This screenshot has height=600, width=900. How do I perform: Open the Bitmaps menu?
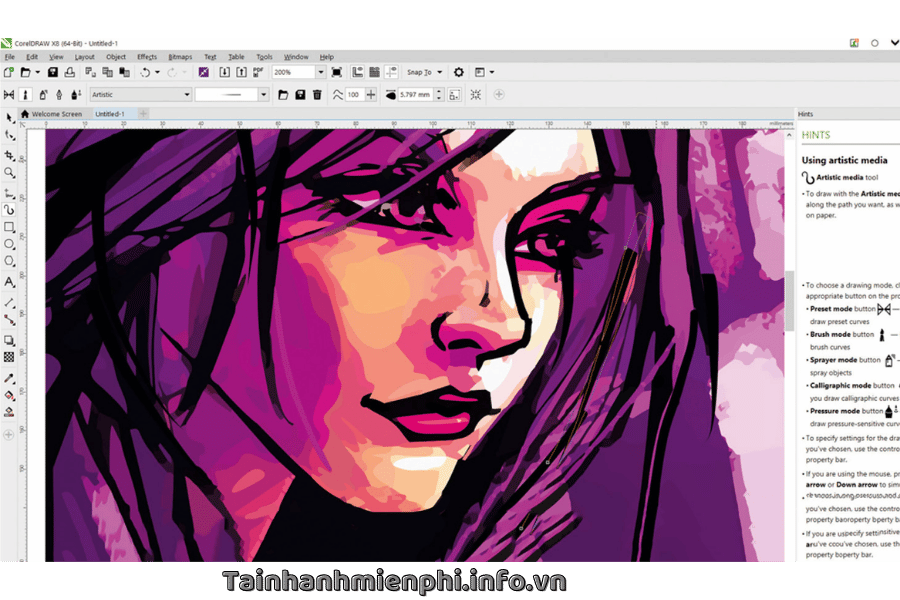[180, 57]
